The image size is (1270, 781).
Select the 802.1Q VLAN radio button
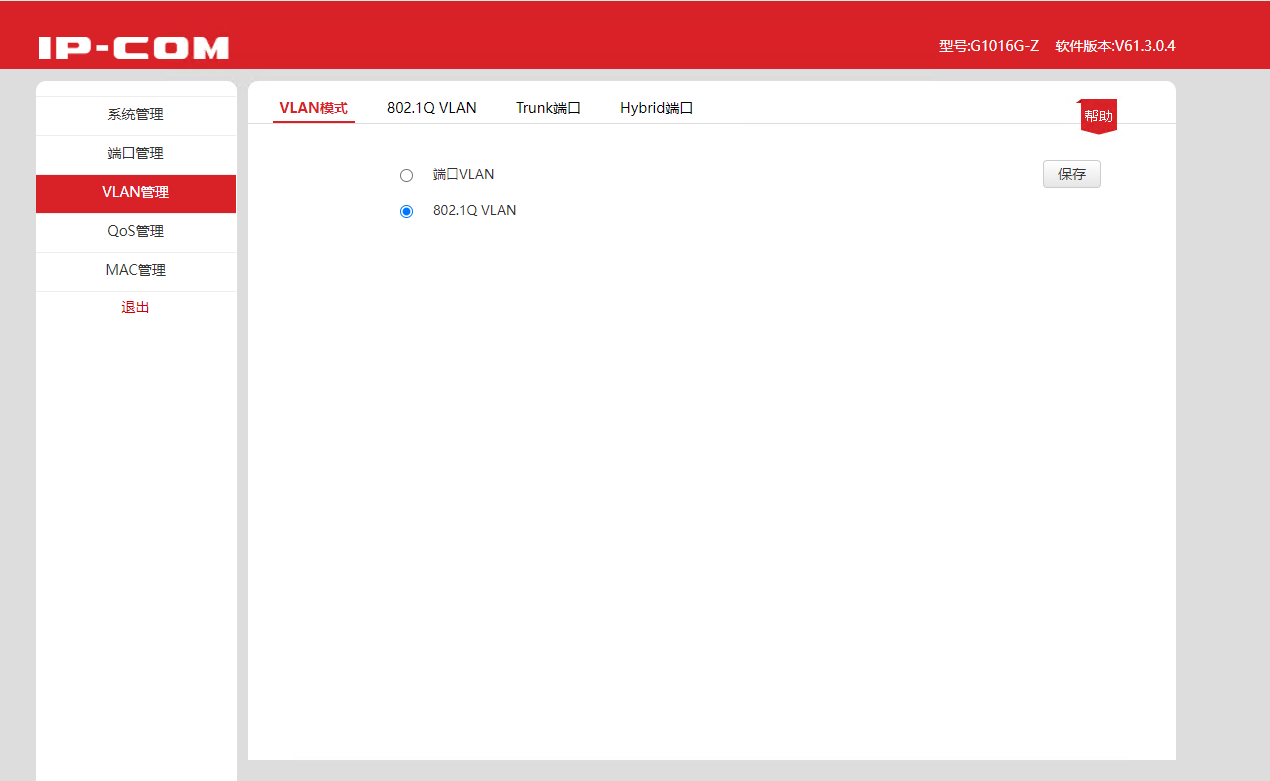click(406, 211)
